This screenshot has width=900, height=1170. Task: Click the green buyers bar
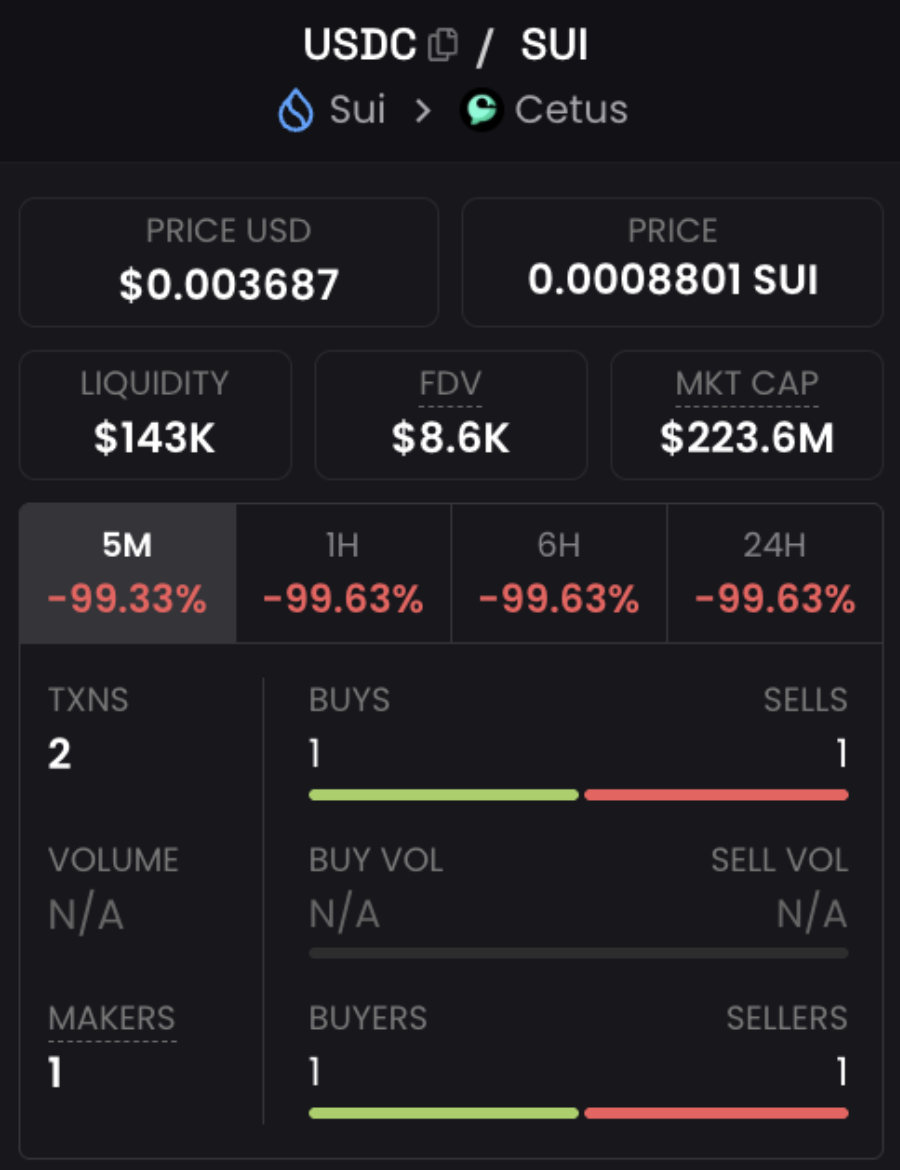pos(443,1113)
